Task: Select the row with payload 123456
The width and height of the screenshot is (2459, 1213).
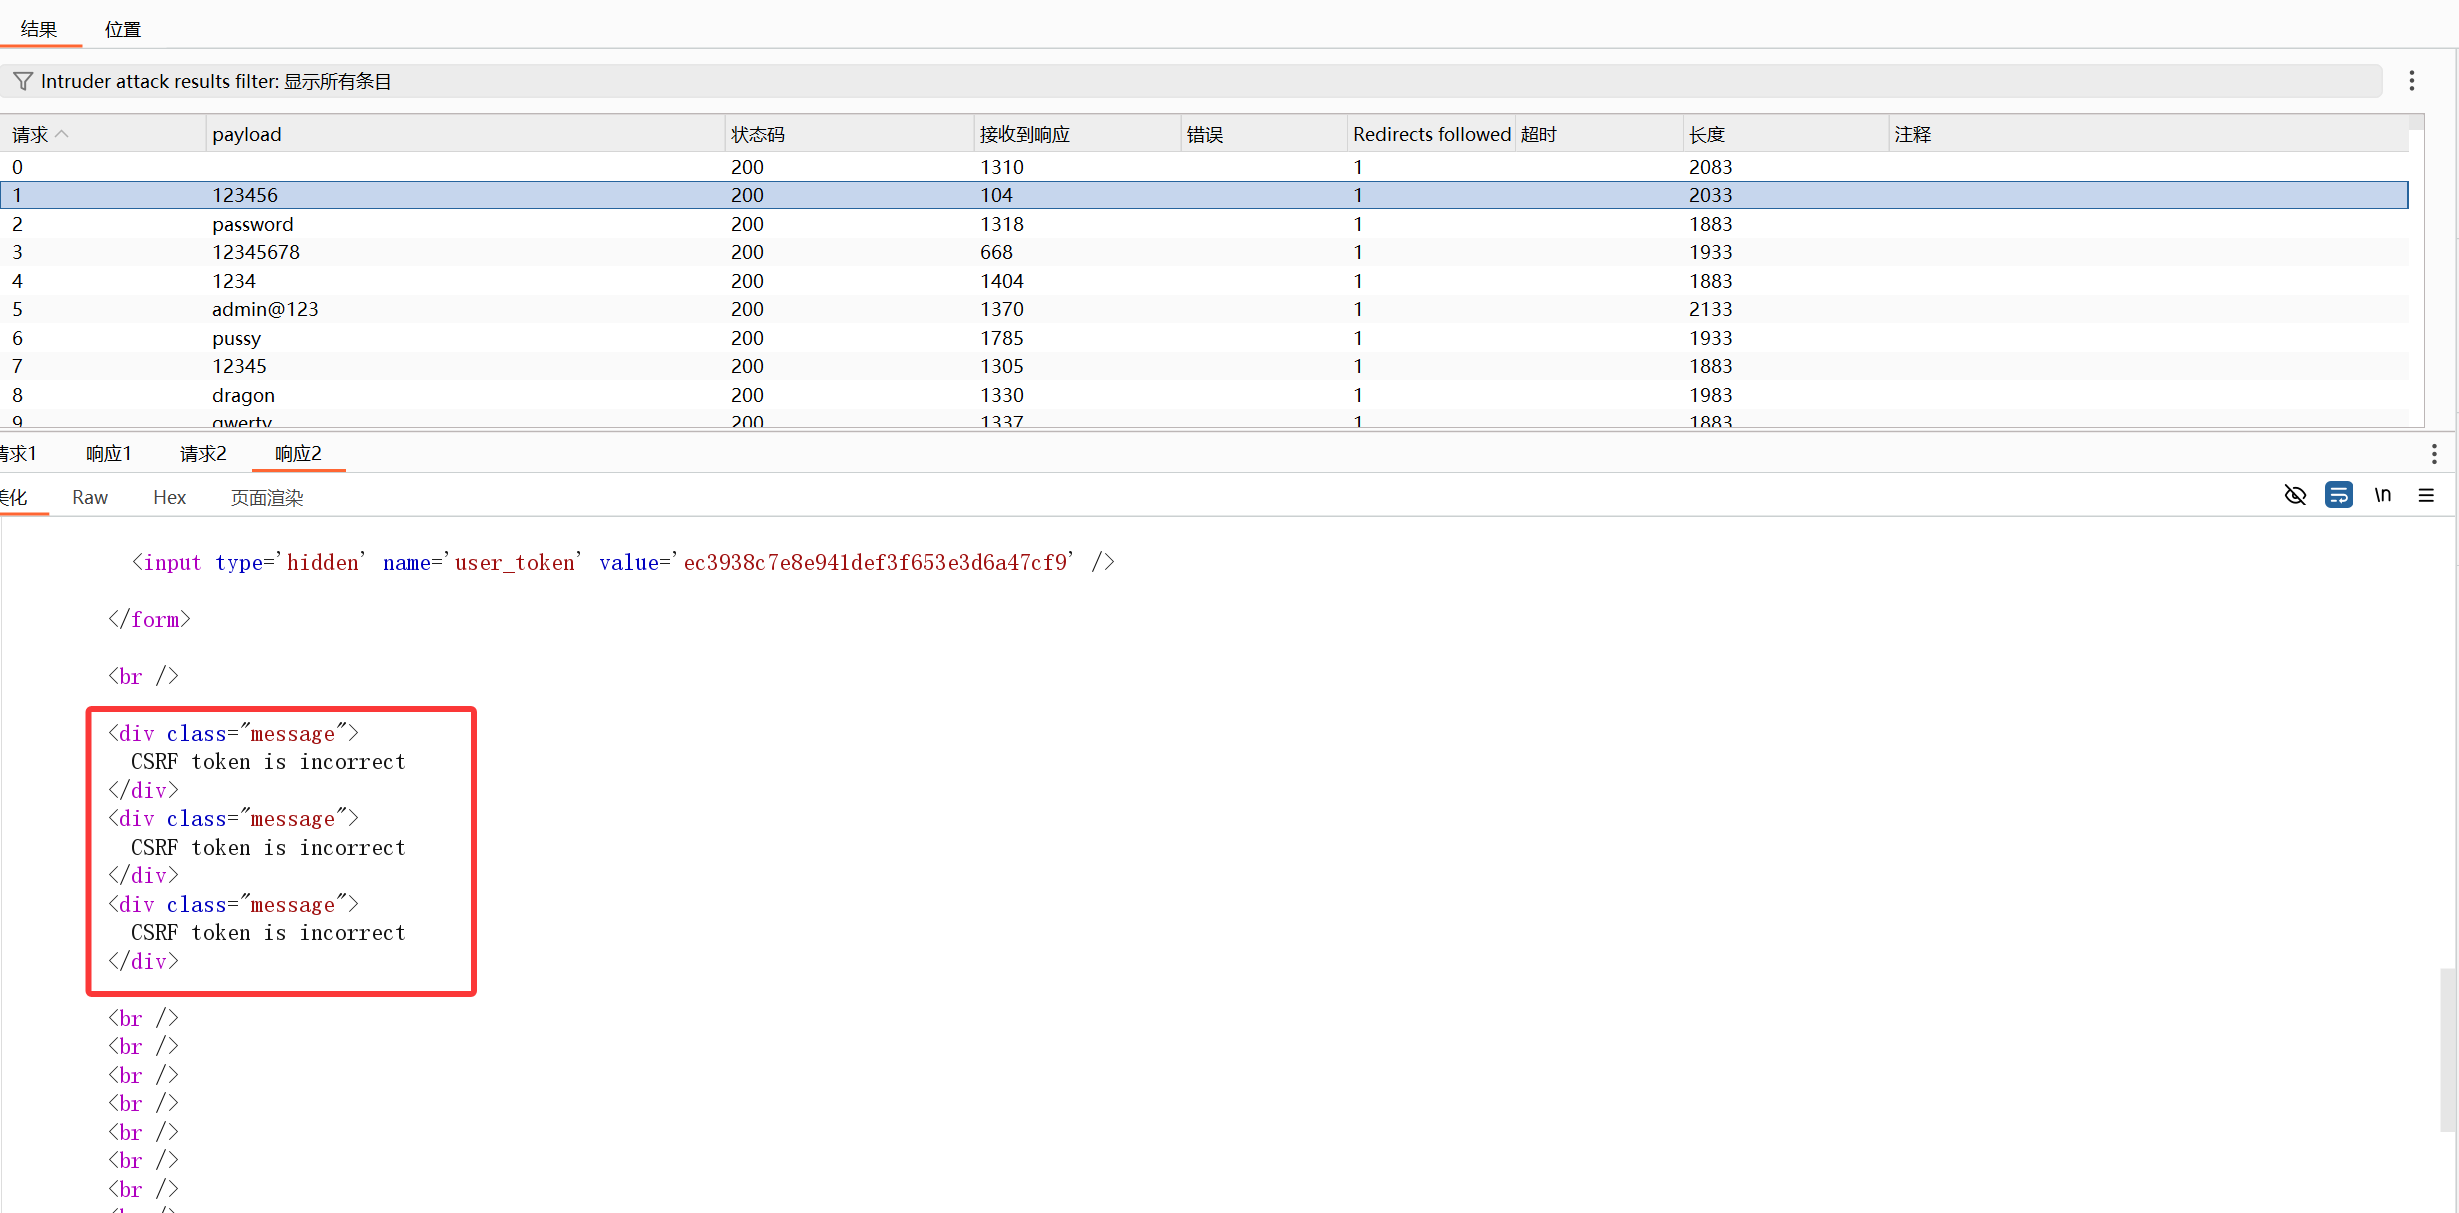Action: [x=1204, y=195]
